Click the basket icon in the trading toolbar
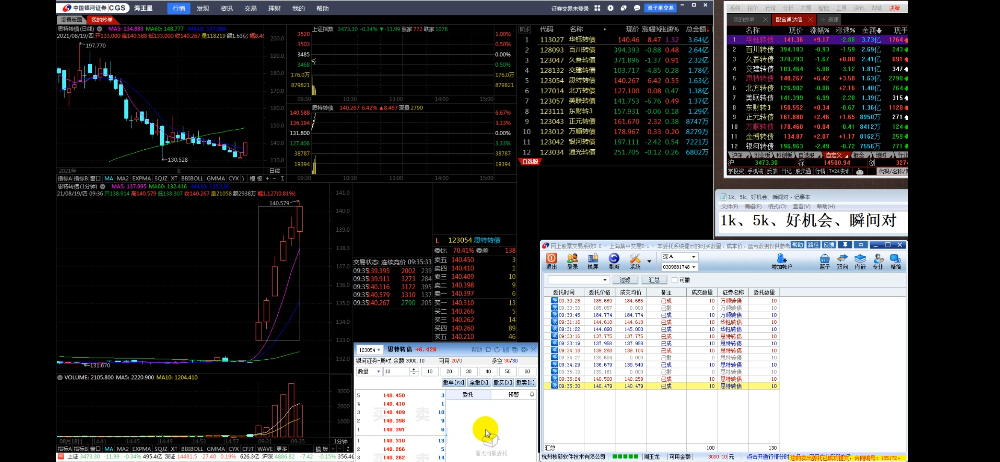This screenshot has height=462, width=1000. [x=825, y=261]
